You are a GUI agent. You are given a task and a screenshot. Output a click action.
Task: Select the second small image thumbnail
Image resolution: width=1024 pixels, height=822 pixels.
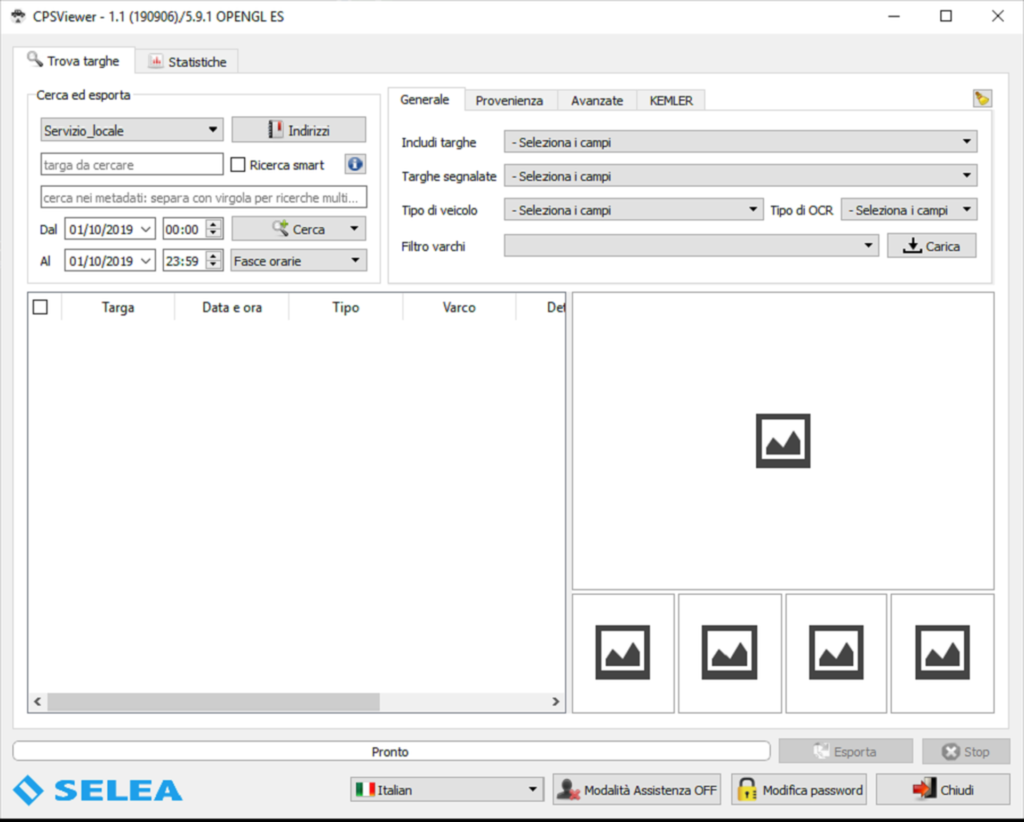[729, 653]
